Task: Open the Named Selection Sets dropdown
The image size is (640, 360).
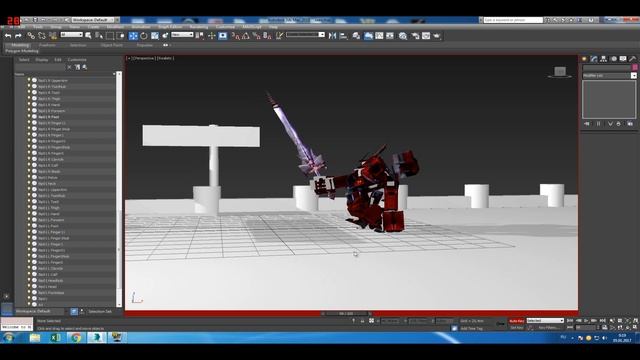Action: pos(305,35)
